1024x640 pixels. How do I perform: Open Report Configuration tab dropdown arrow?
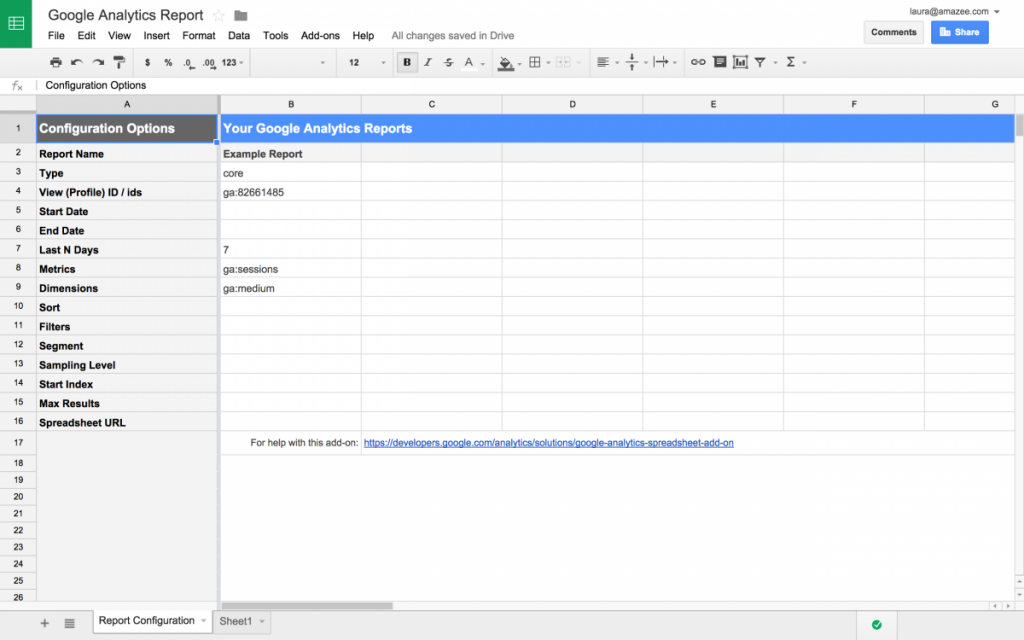click(204, 621)
